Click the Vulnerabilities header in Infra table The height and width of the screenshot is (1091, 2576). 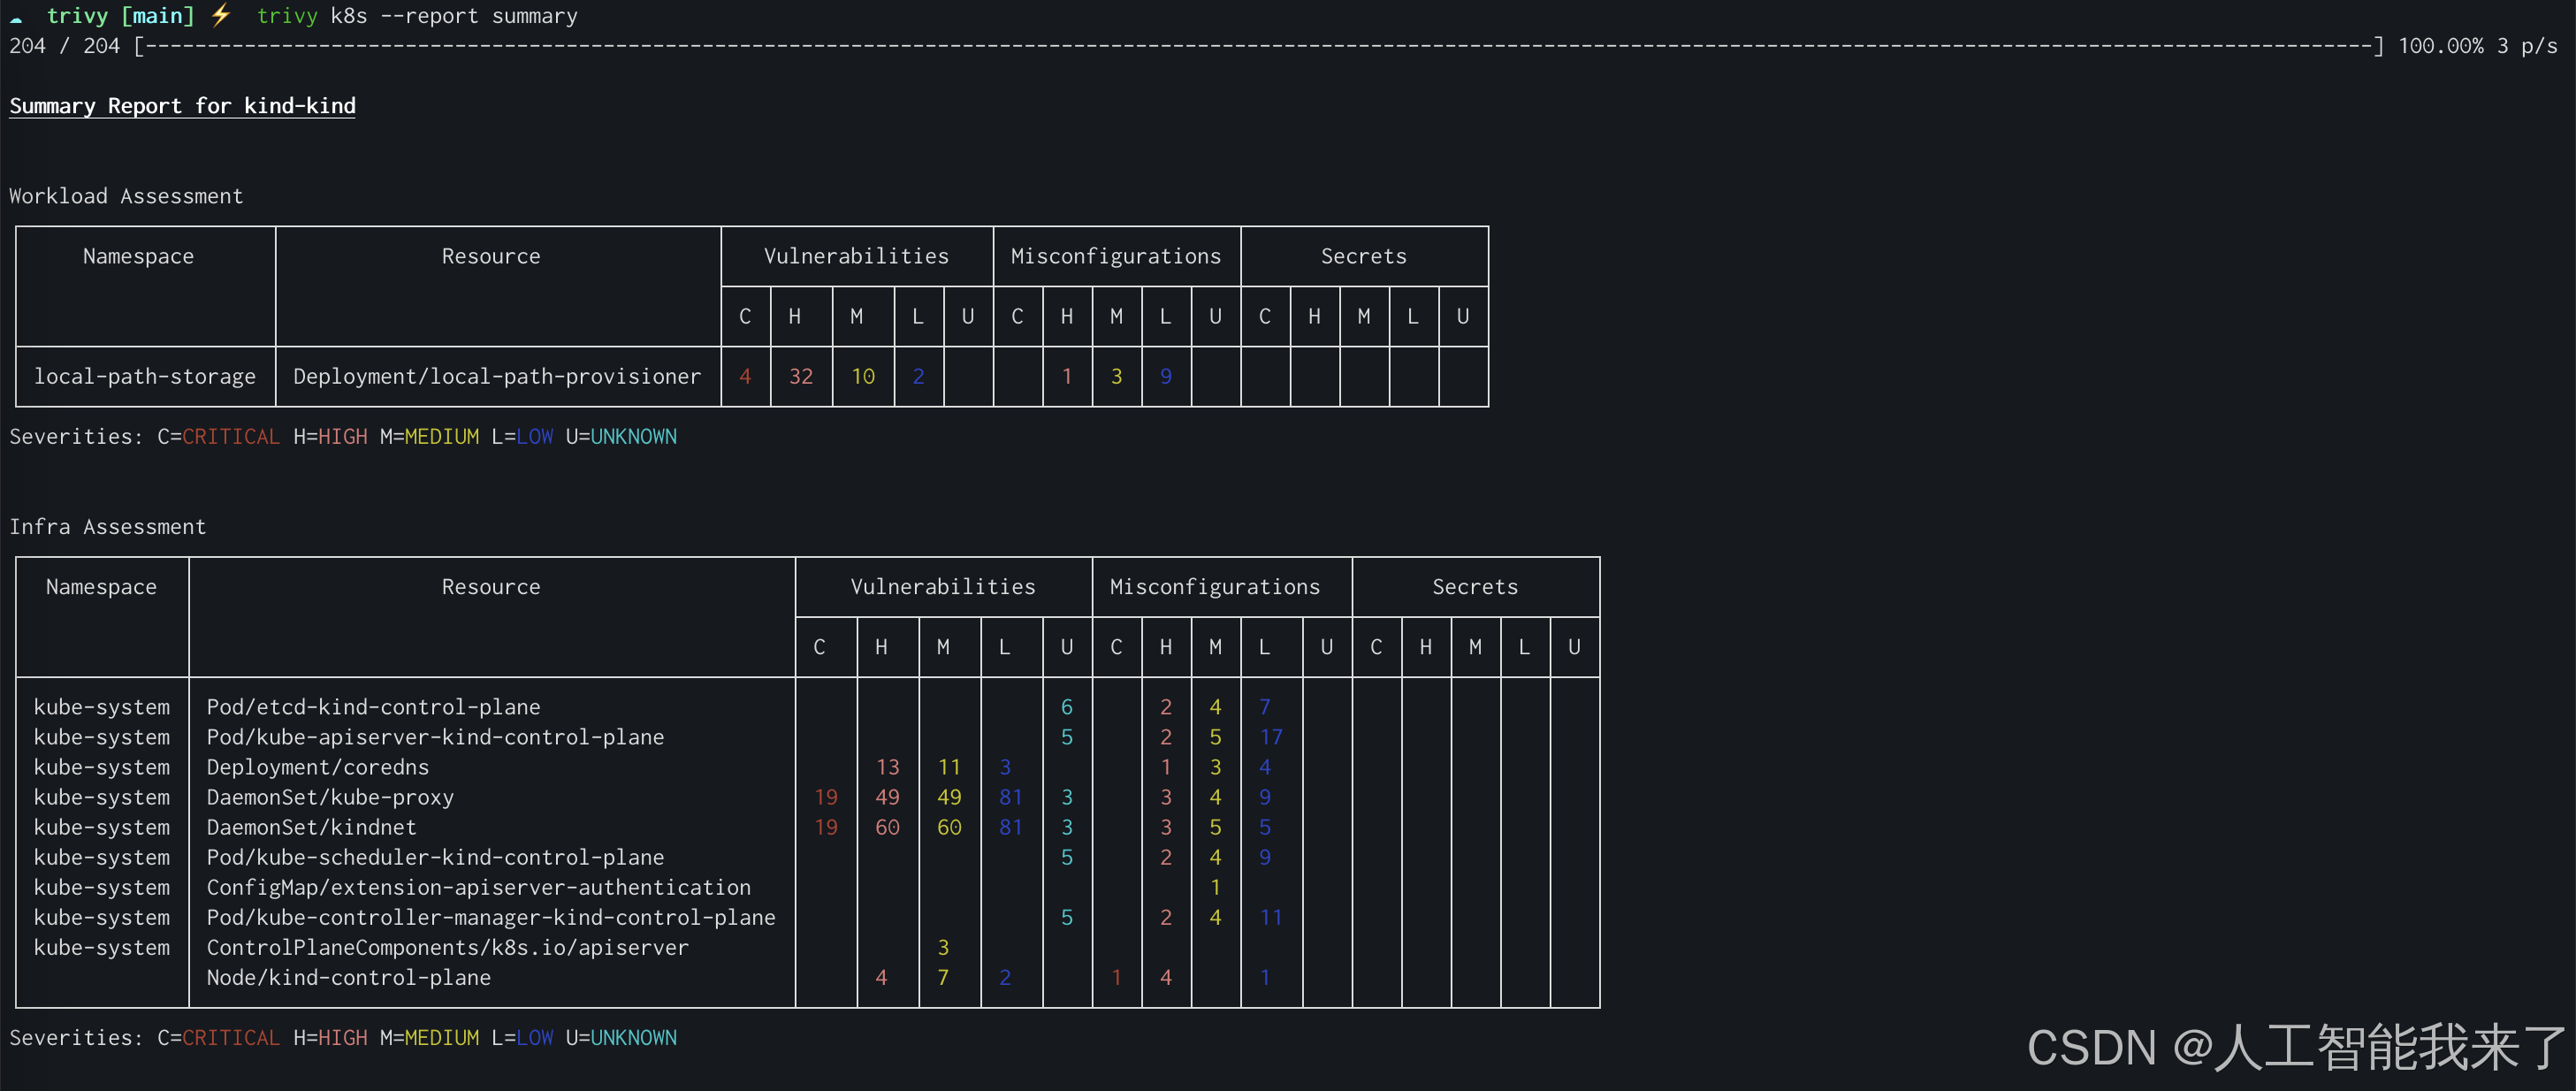click(942, 587)
